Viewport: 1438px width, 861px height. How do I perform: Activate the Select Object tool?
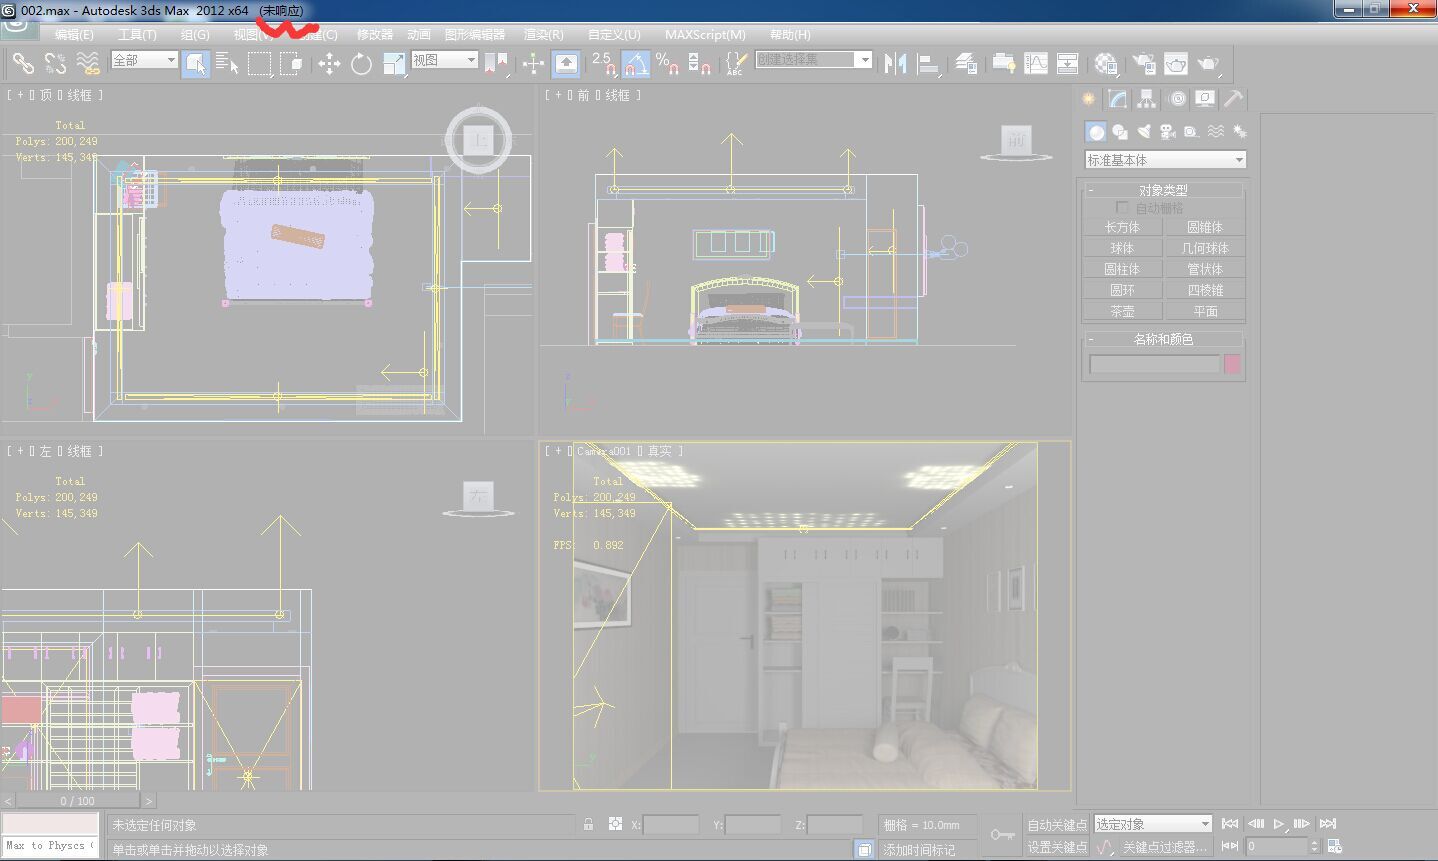(196, 64)
